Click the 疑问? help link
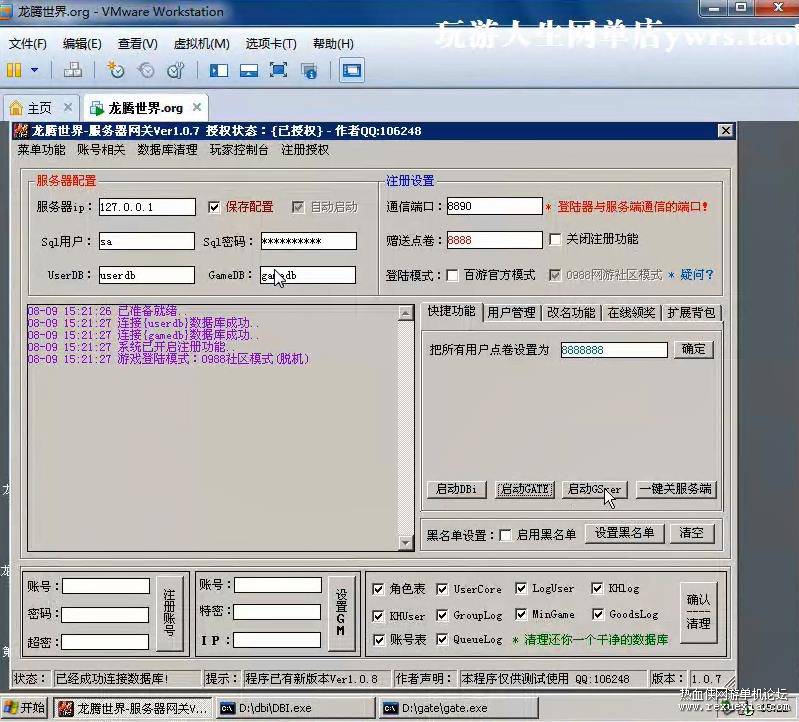 click(697, 275)
